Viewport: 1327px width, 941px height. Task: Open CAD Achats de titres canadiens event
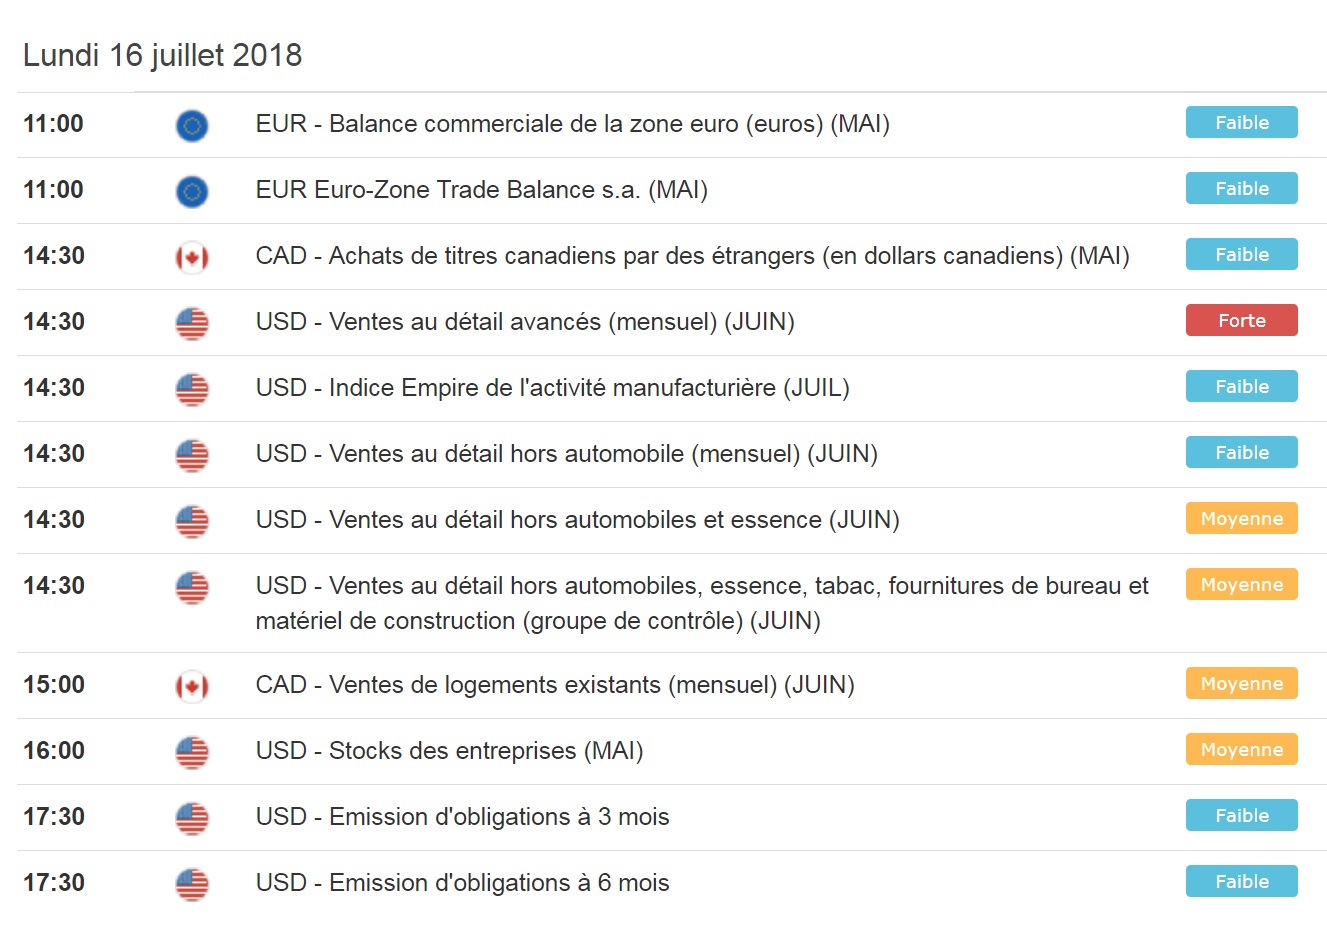(692, 256)
